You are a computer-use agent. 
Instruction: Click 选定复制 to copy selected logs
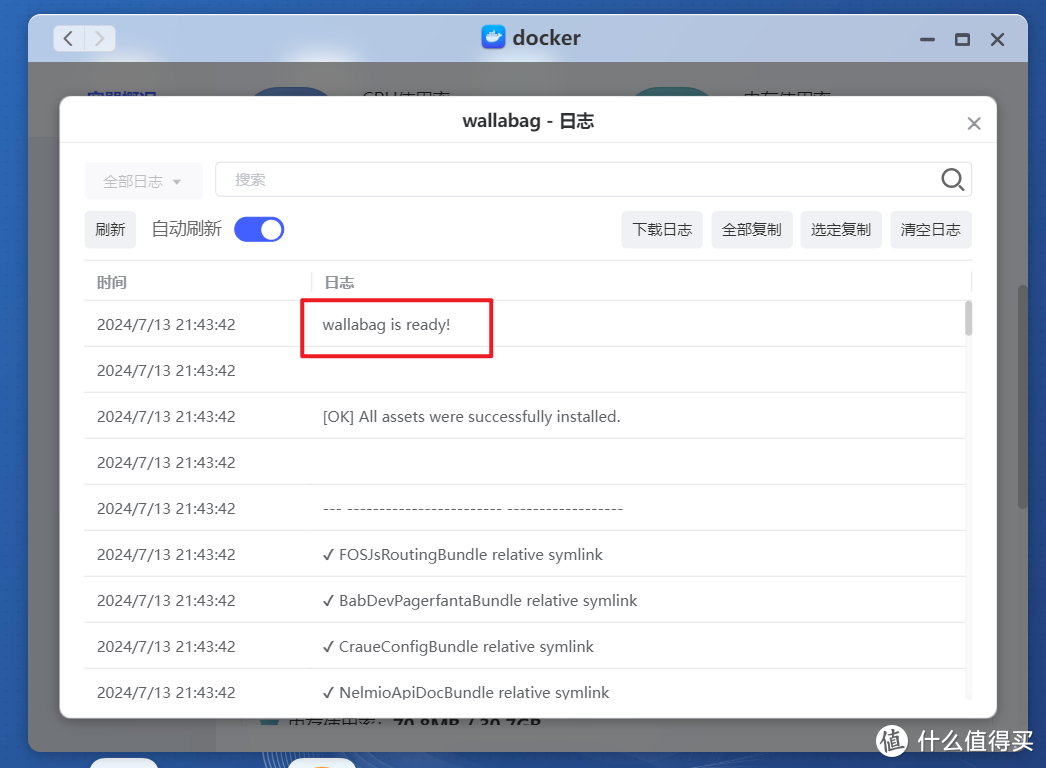[840, 229]
